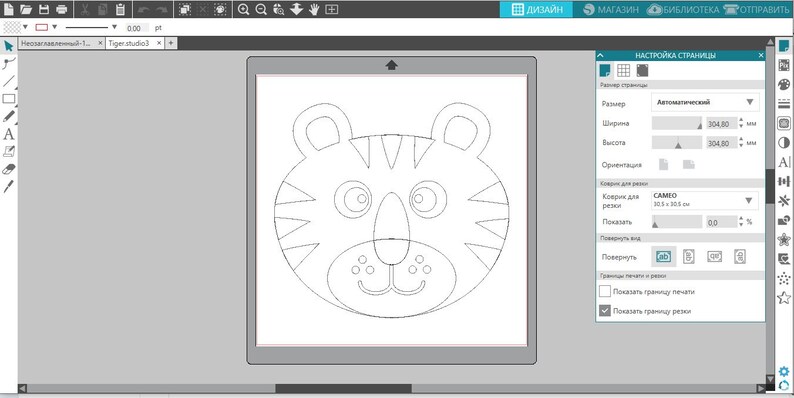Image resolution: width=794 pixels, height=398 pixels.
Task: Open the fill pattern dropdown arrow
Action: point(25,27)
